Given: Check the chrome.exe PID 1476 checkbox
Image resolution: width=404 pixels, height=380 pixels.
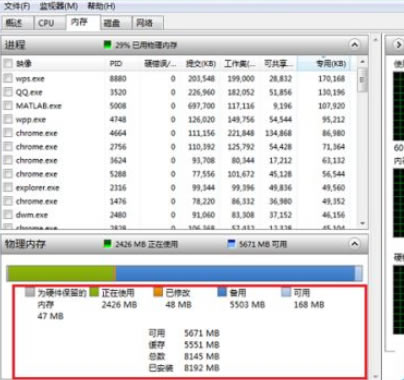Looking at the screenshot, I should [8, 201].
